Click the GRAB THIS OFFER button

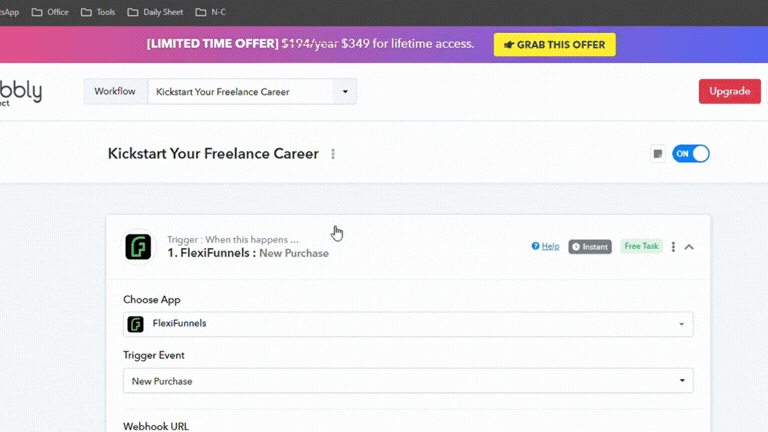click(x=554, y=45)
